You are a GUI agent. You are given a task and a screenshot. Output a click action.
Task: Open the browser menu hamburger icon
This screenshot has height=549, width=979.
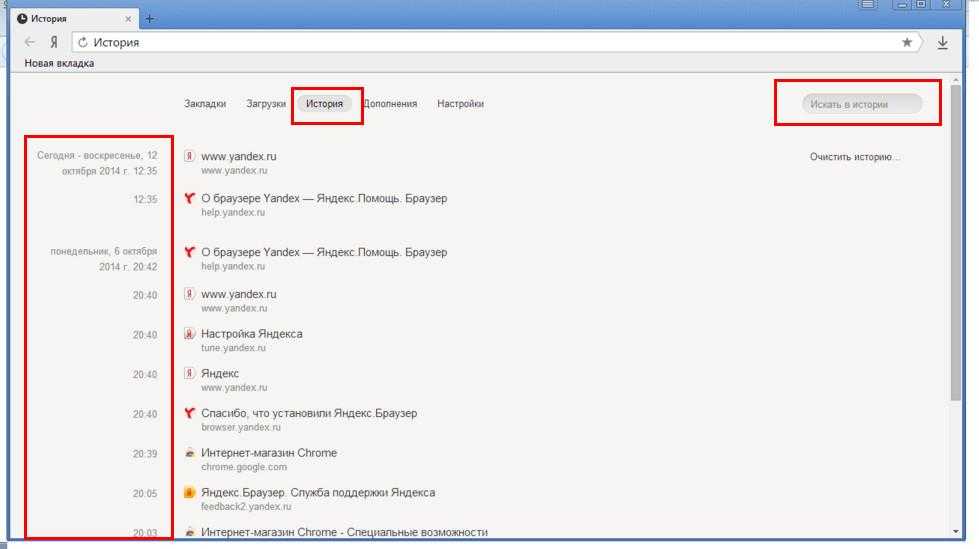(868, 4)
